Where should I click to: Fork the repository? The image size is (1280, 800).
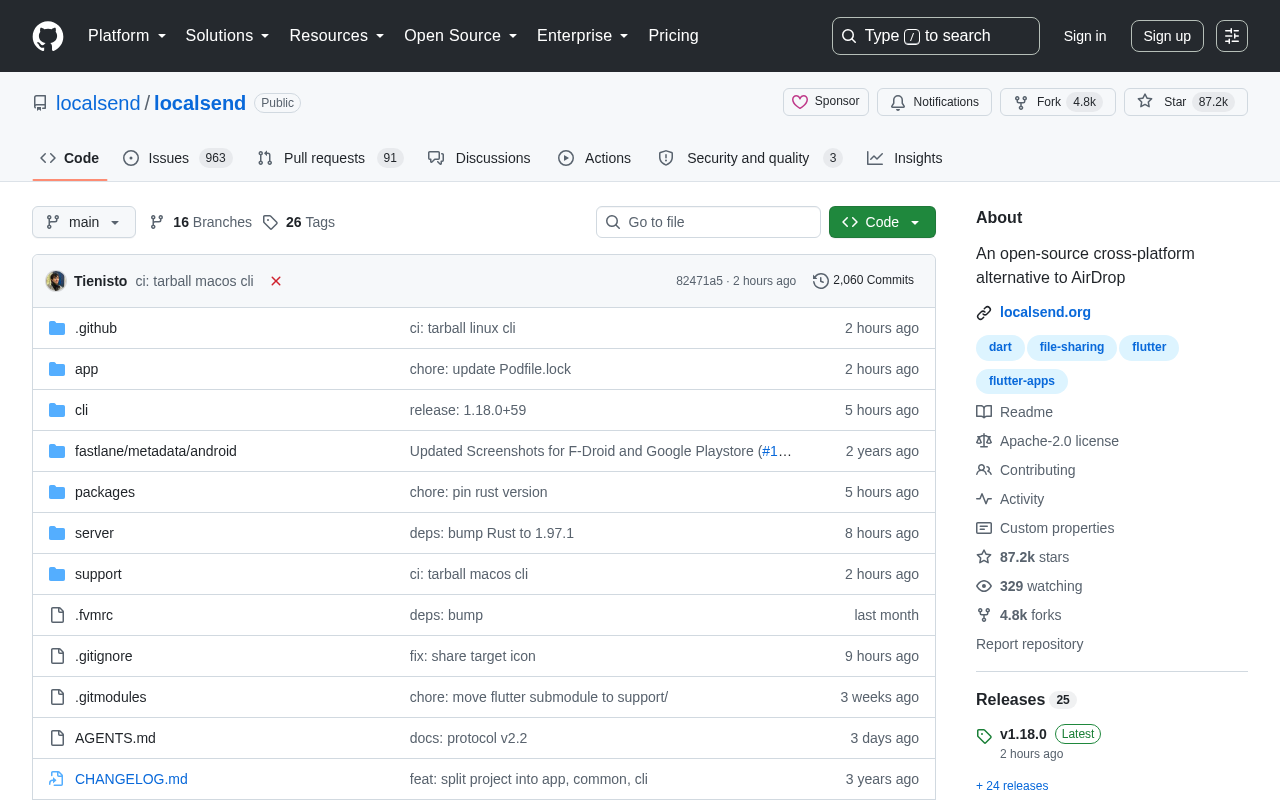coord(1058,102)
